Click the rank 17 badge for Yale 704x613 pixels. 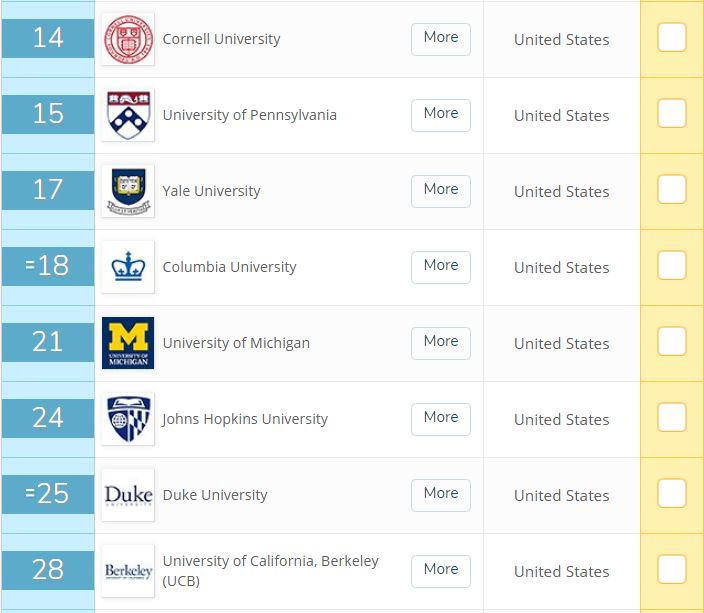[48, 190]
